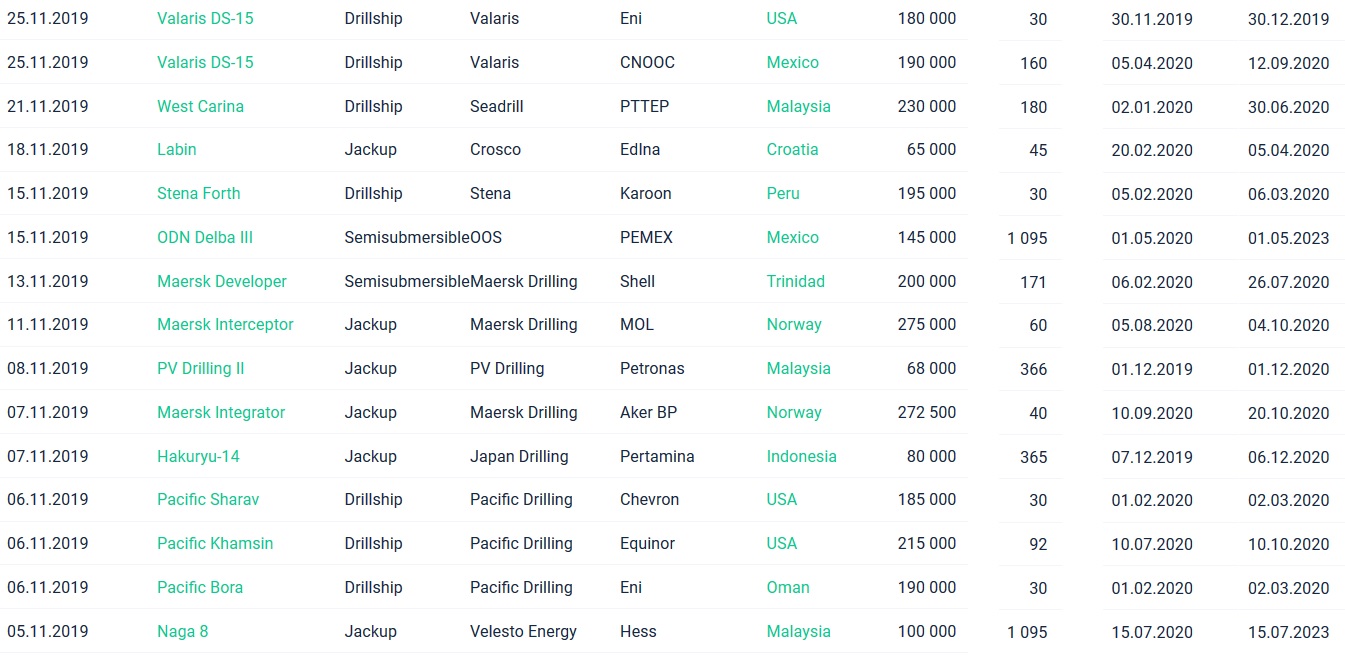Select the ODN Delba III link
This screenshot has width=1345, height=655.
pos(204,237)
